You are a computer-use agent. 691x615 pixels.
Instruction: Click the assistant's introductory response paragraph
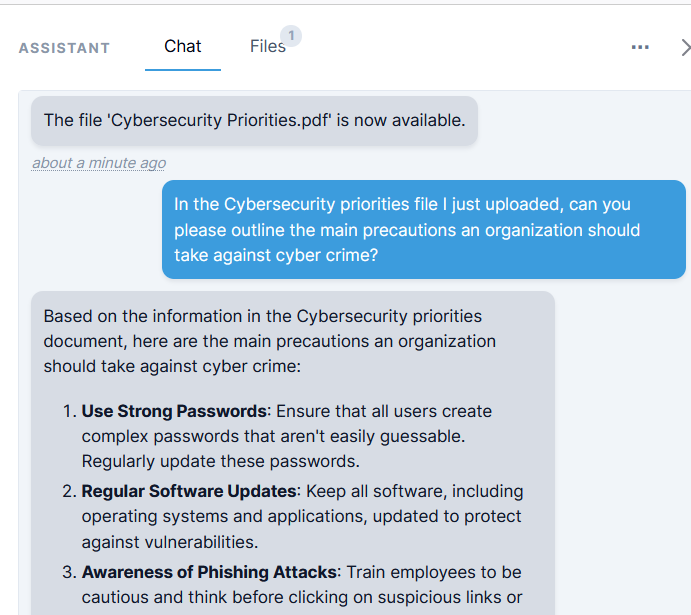pyautogui.click(x=270, y=341)
